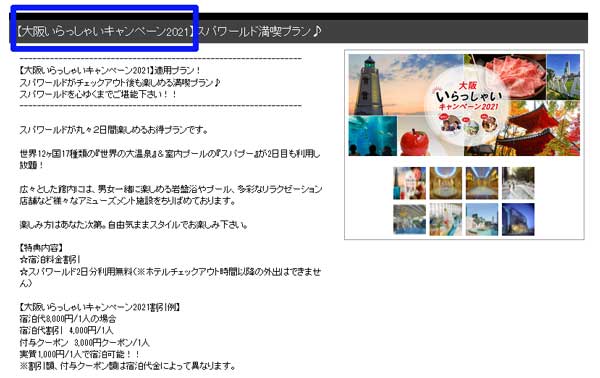The image size is (600, 378).
Task: Select the indoor pool thumbnail in bottom row
Action: coord(409,220)
